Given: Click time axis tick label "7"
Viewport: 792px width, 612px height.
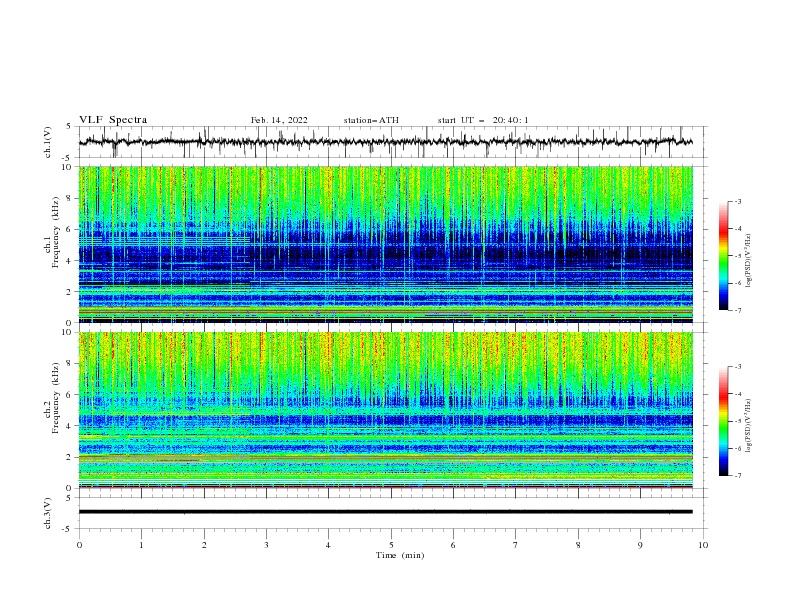Looking at the screenshot, I should coord(516,545).
